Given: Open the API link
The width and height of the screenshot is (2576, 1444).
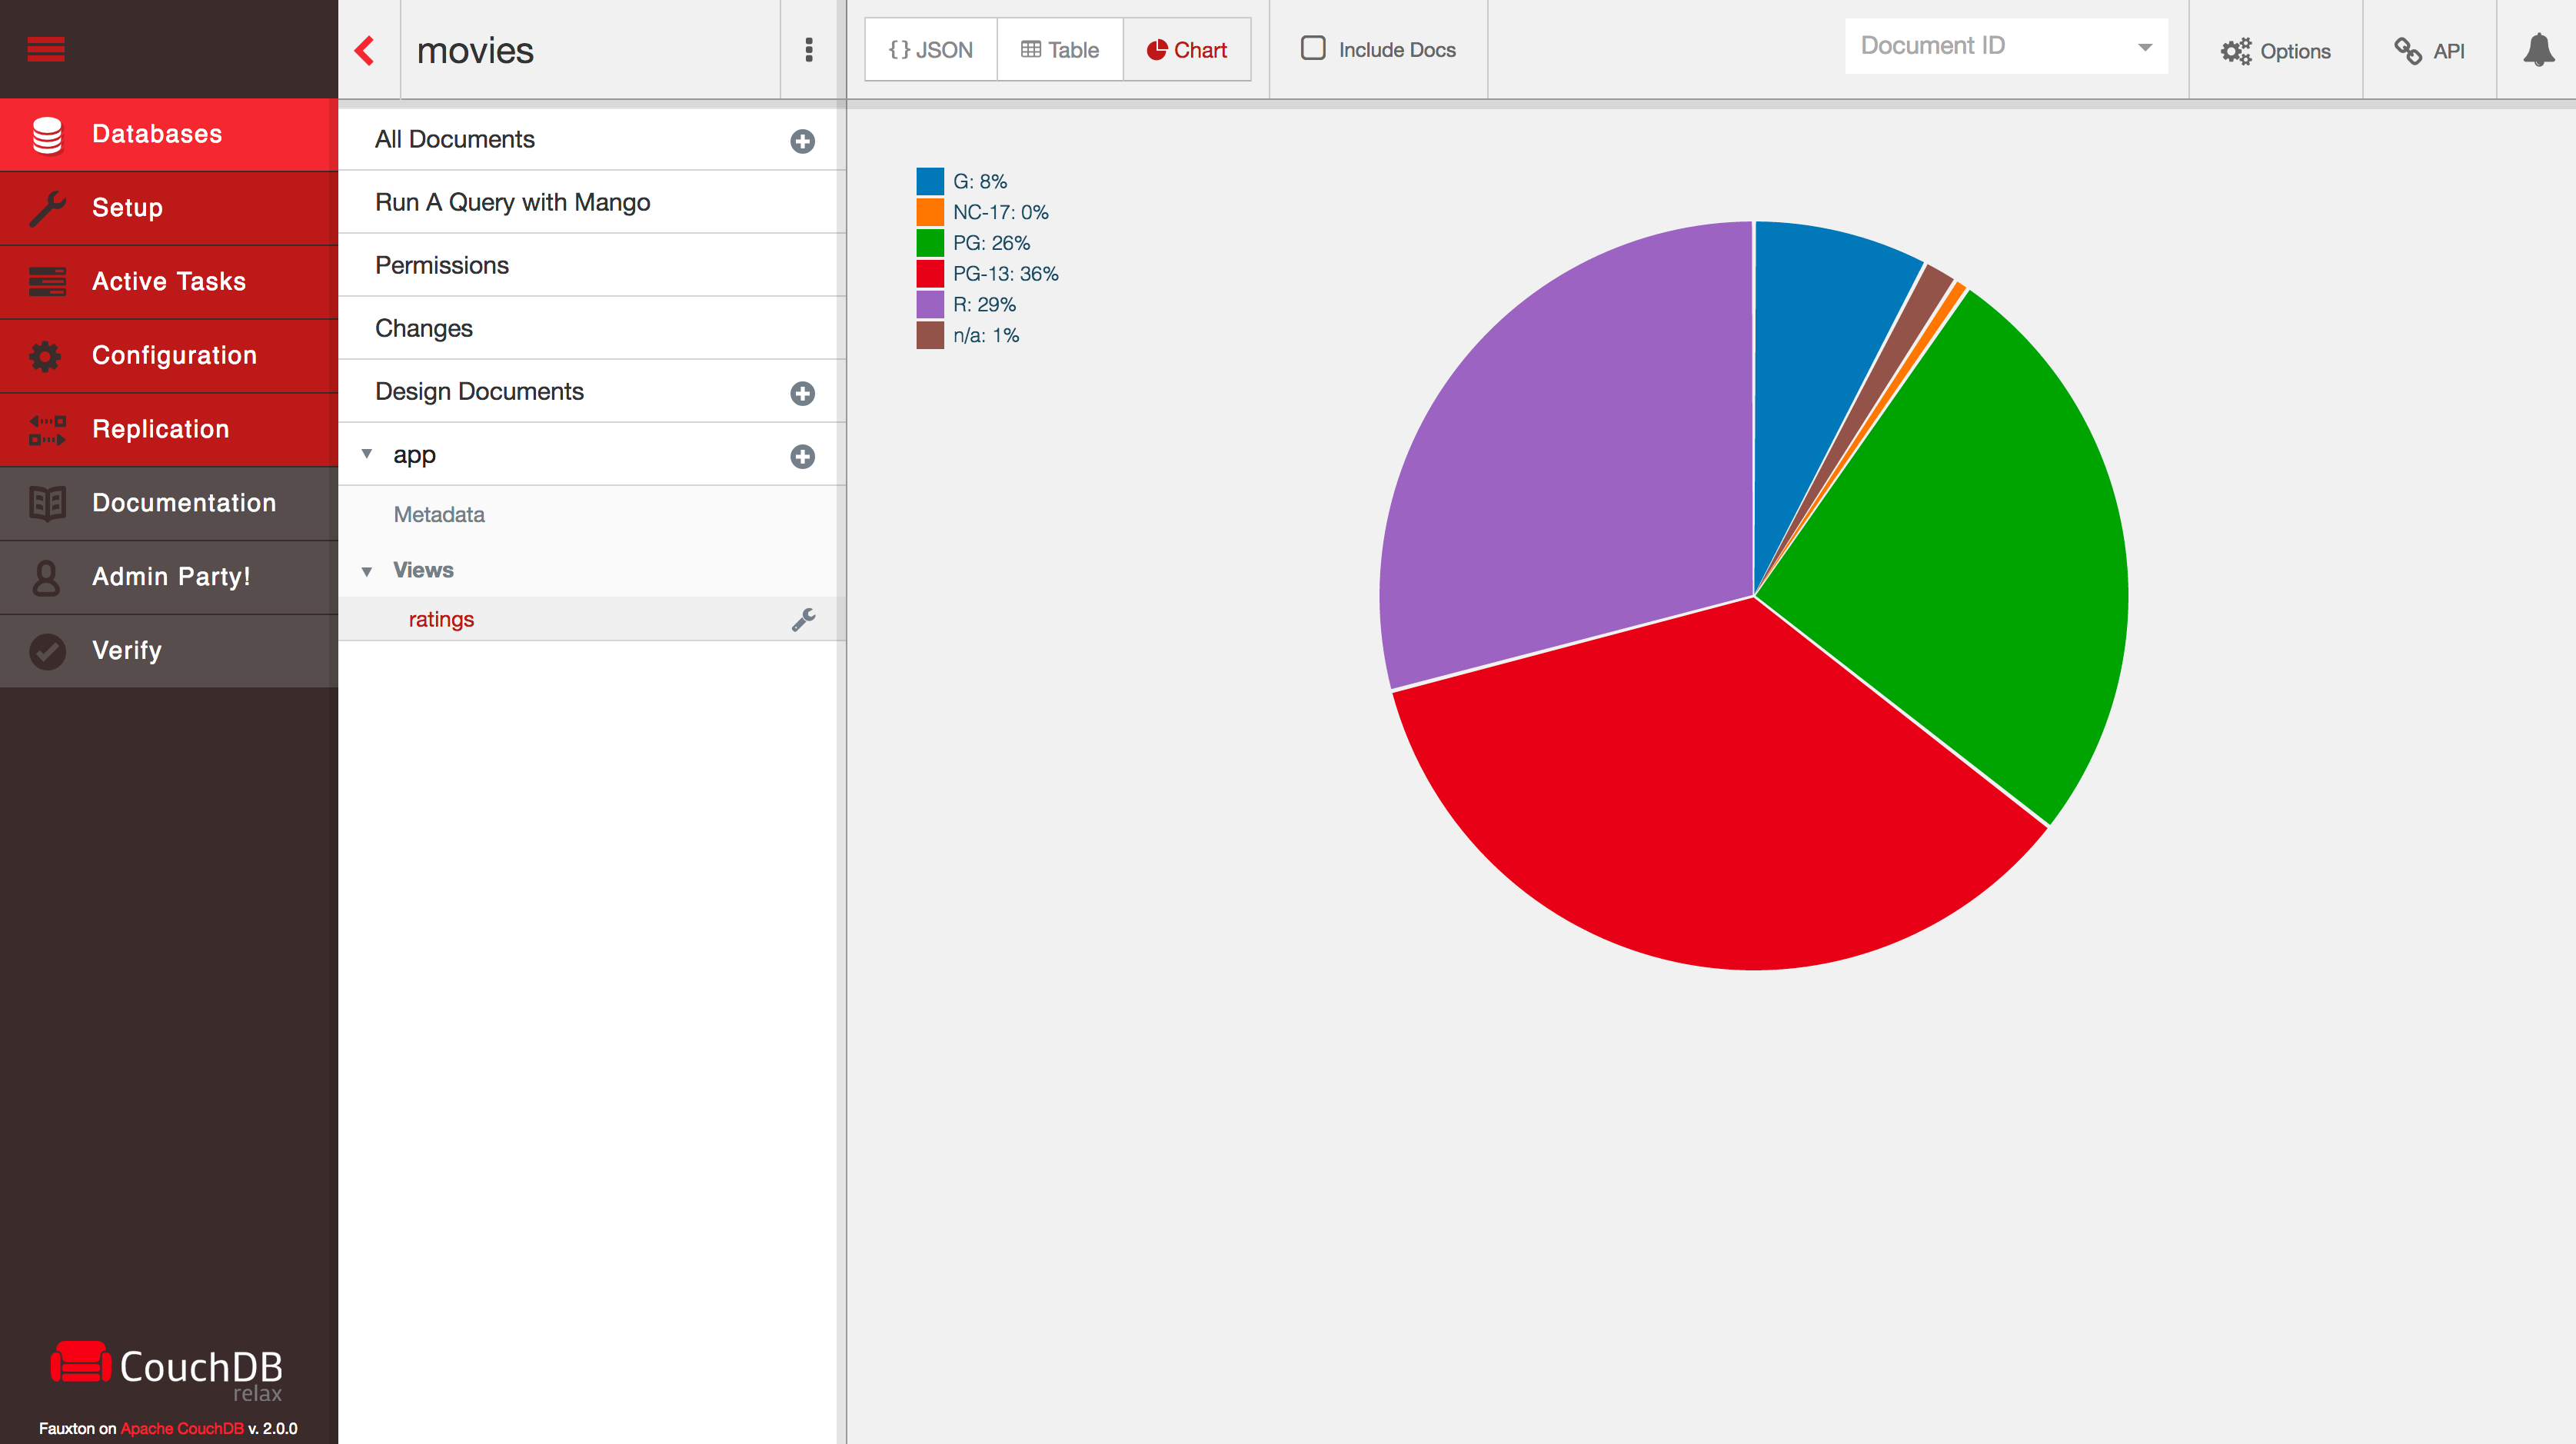Looking at the screenshot, I should coord(2429,51).
